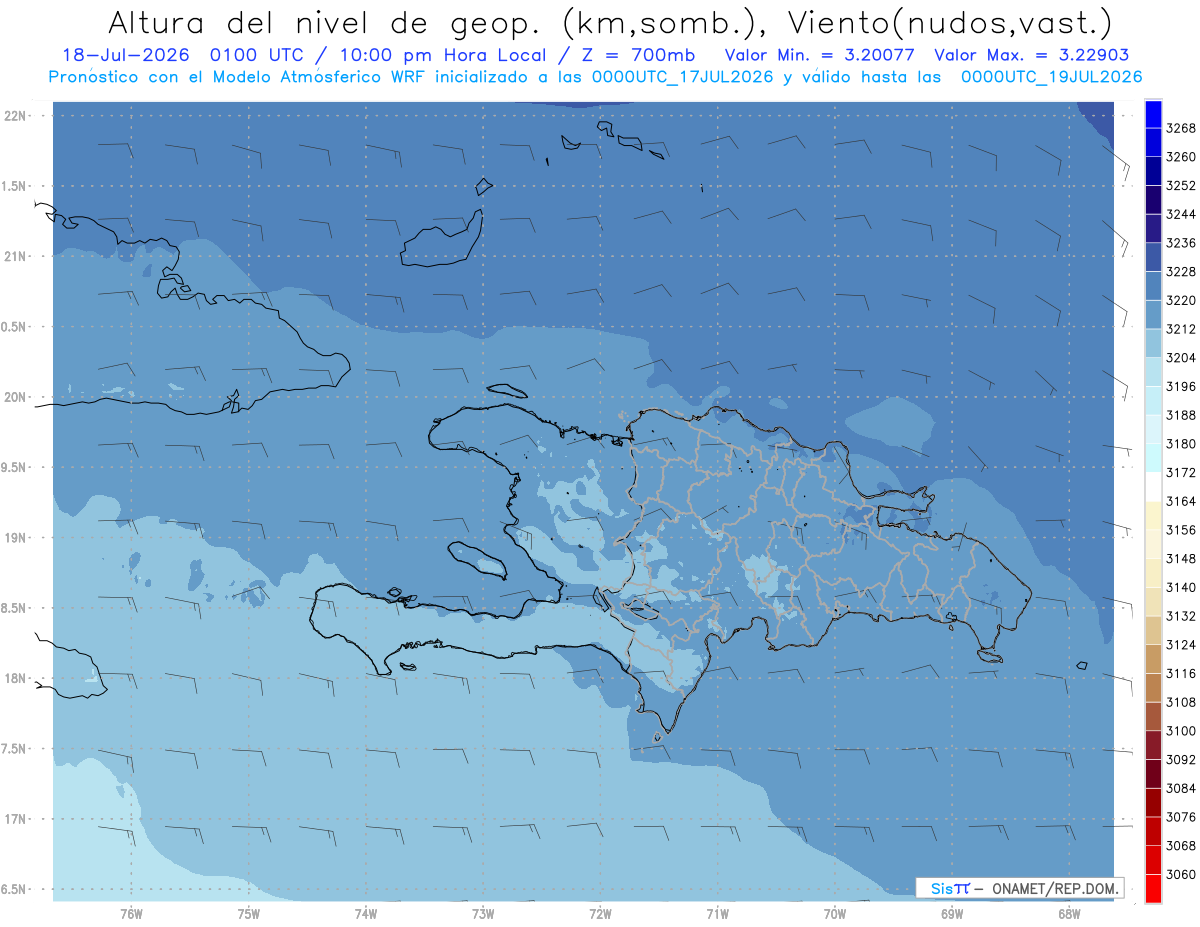The height and width of the screenshot is (927, 1200).
Task: Pick colorbar swatch between 3212 and 3204
Action: pos(1152,343)
